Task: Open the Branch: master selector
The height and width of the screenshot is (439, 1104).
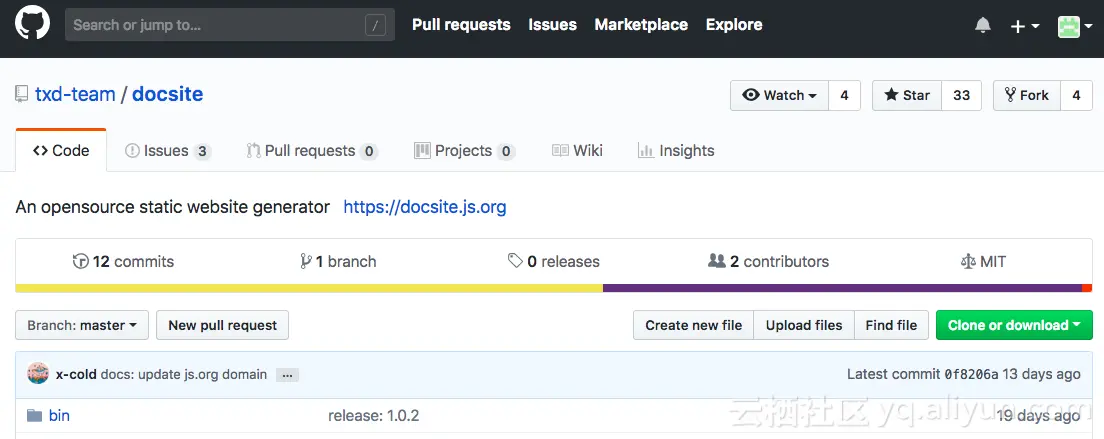Action: (82, 325)
